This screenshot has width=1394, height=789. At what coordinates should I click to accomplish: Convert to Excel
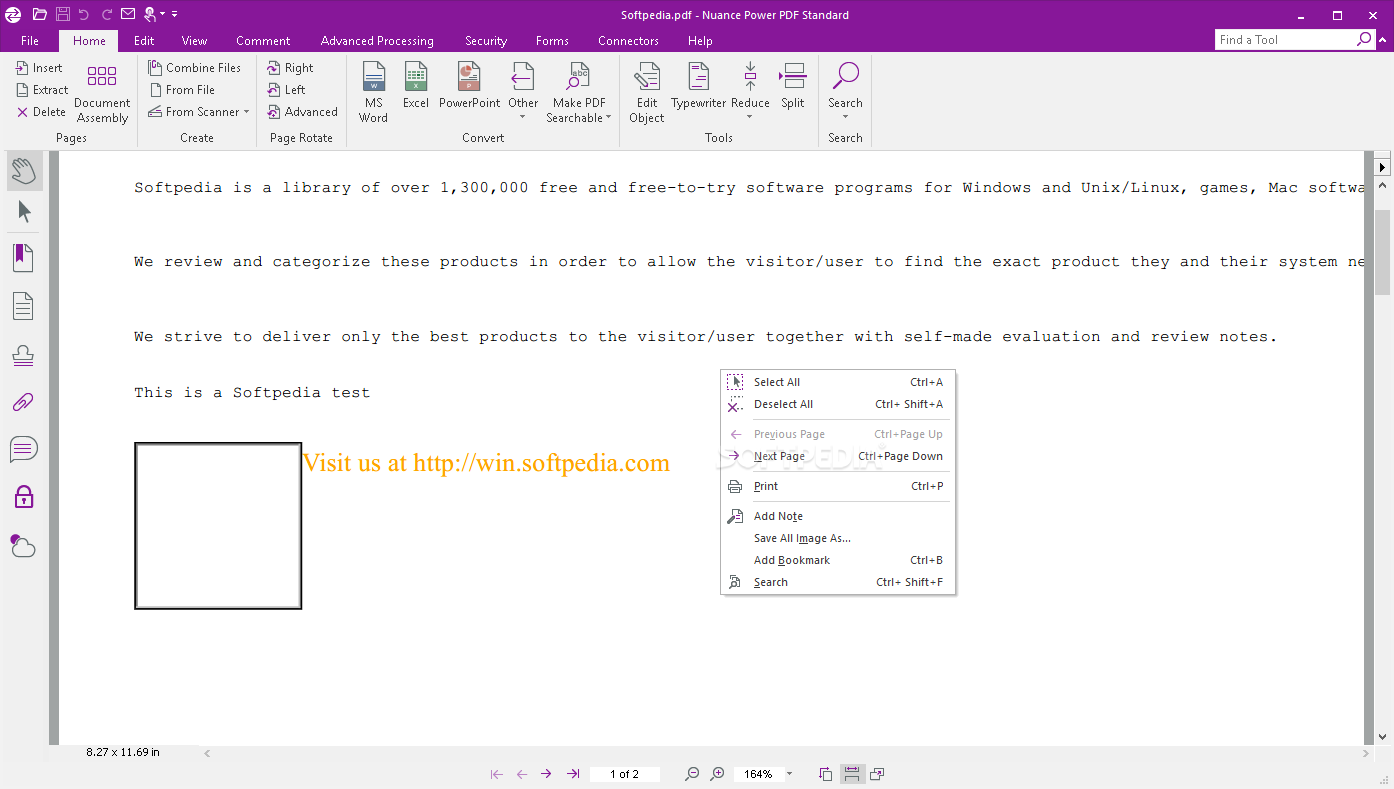416,86
